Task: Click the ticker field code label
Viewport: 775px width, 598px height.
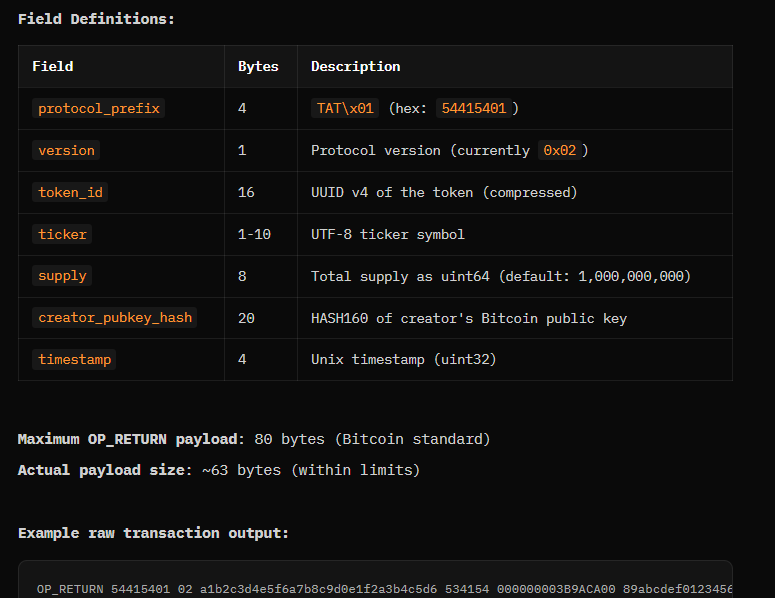Action: [x=62, y=234]
